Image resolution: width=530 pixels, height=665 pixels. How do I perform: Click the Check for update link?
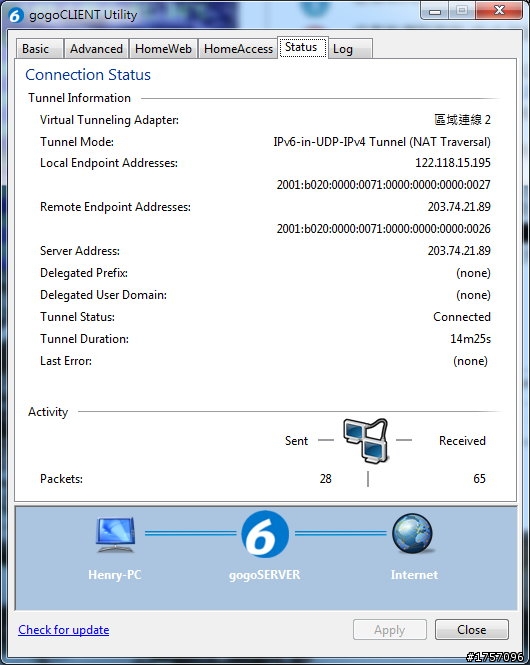tap(64, 630)
